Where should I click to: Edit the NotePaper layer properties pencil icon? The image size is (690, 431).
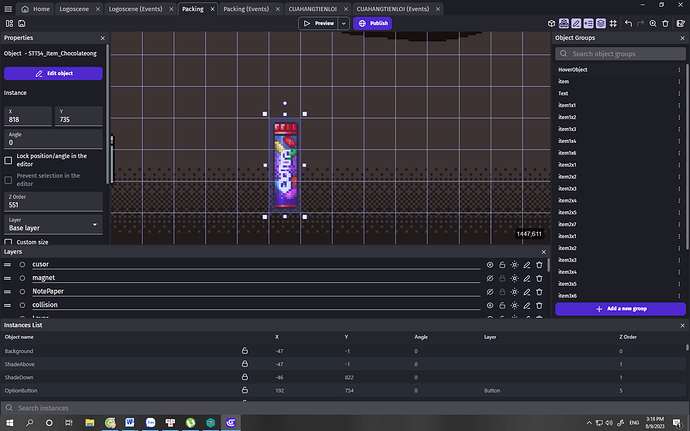click(527, 292)
